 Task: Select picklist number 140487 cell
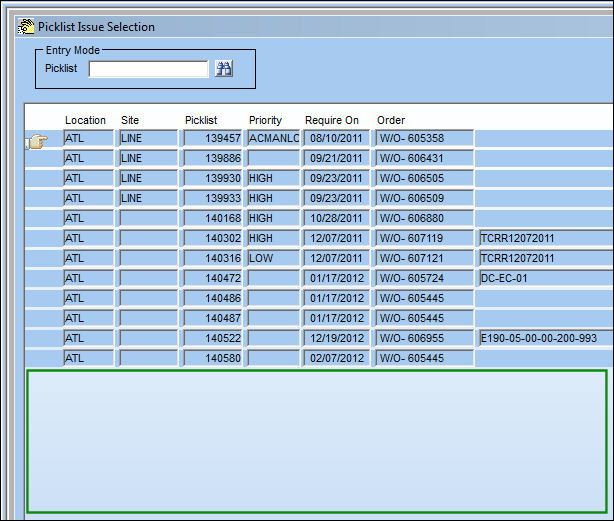(x=213, y=318)
